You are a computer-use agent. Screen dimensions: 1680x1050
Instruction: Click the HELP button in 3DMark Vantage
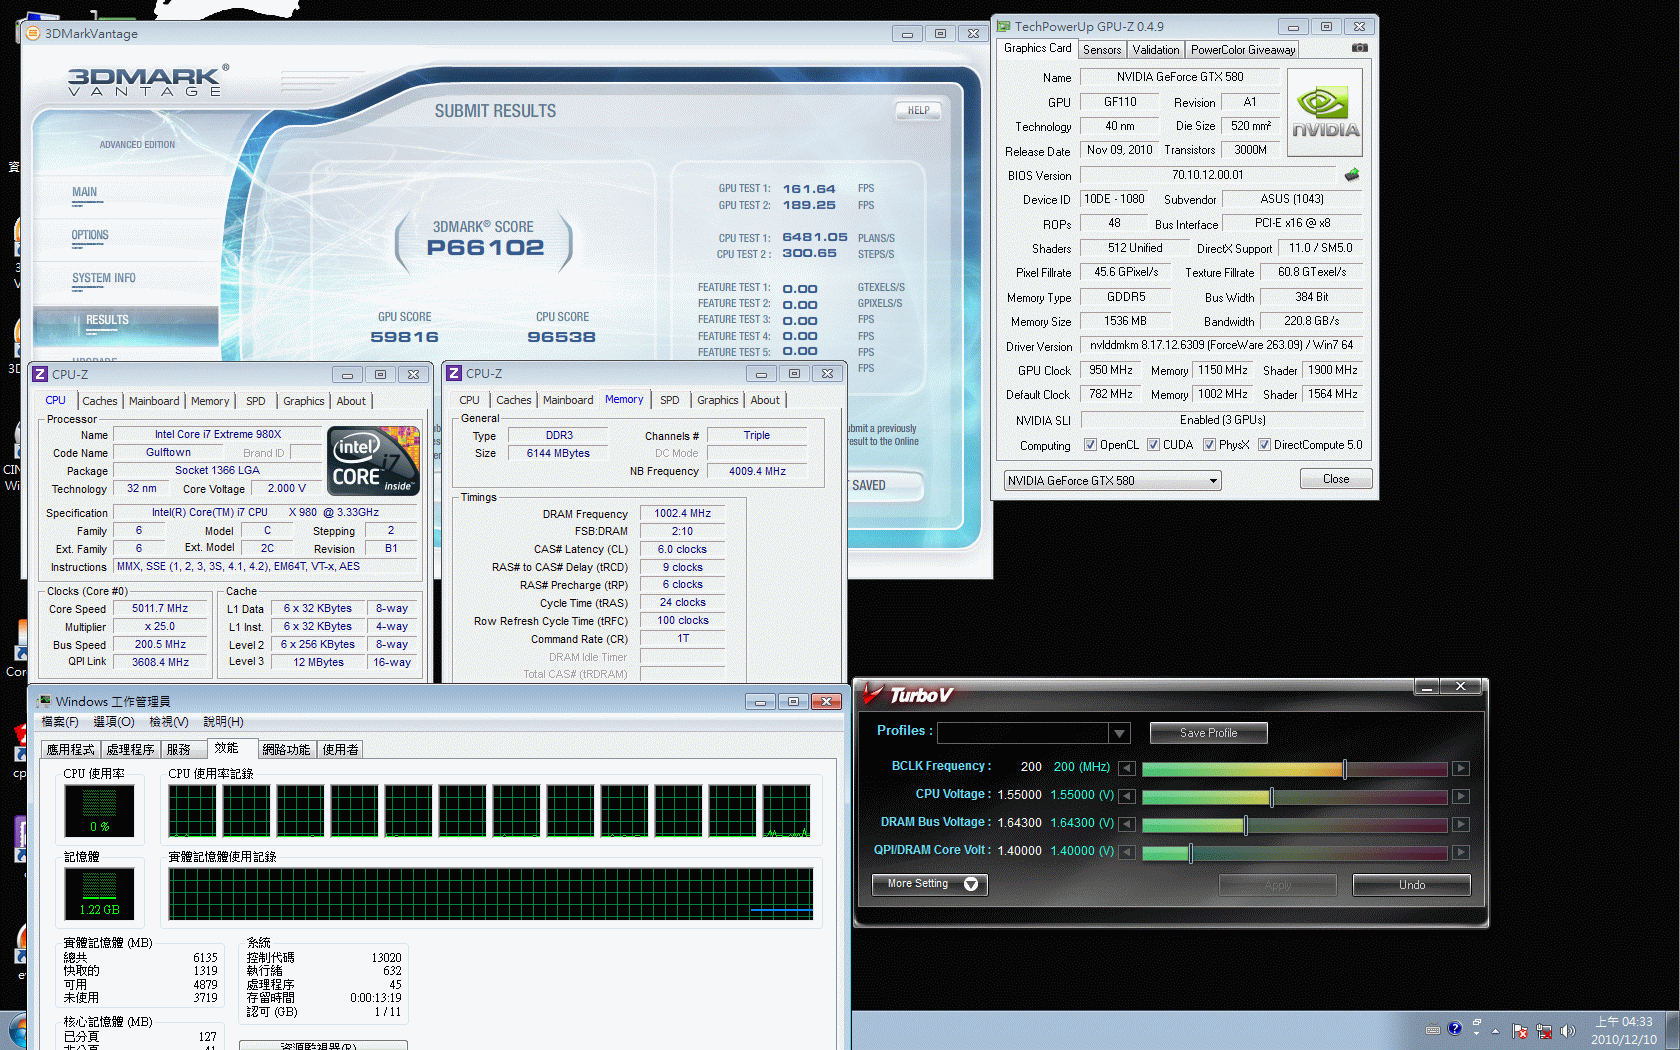tap(918, 111)
